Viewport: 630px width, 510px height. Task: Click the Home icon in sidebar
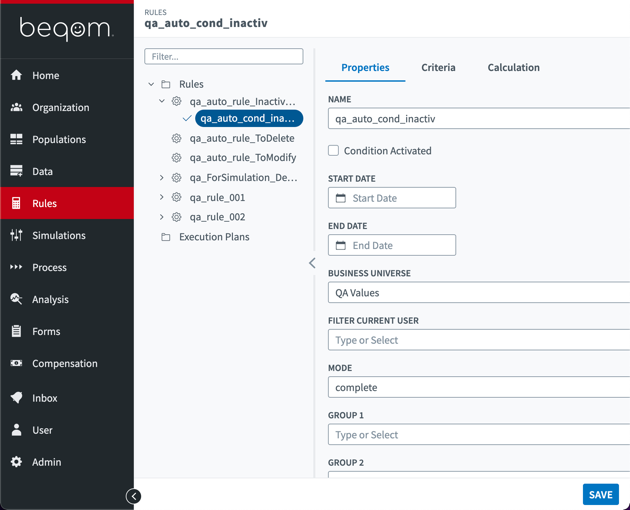[16, 75]
